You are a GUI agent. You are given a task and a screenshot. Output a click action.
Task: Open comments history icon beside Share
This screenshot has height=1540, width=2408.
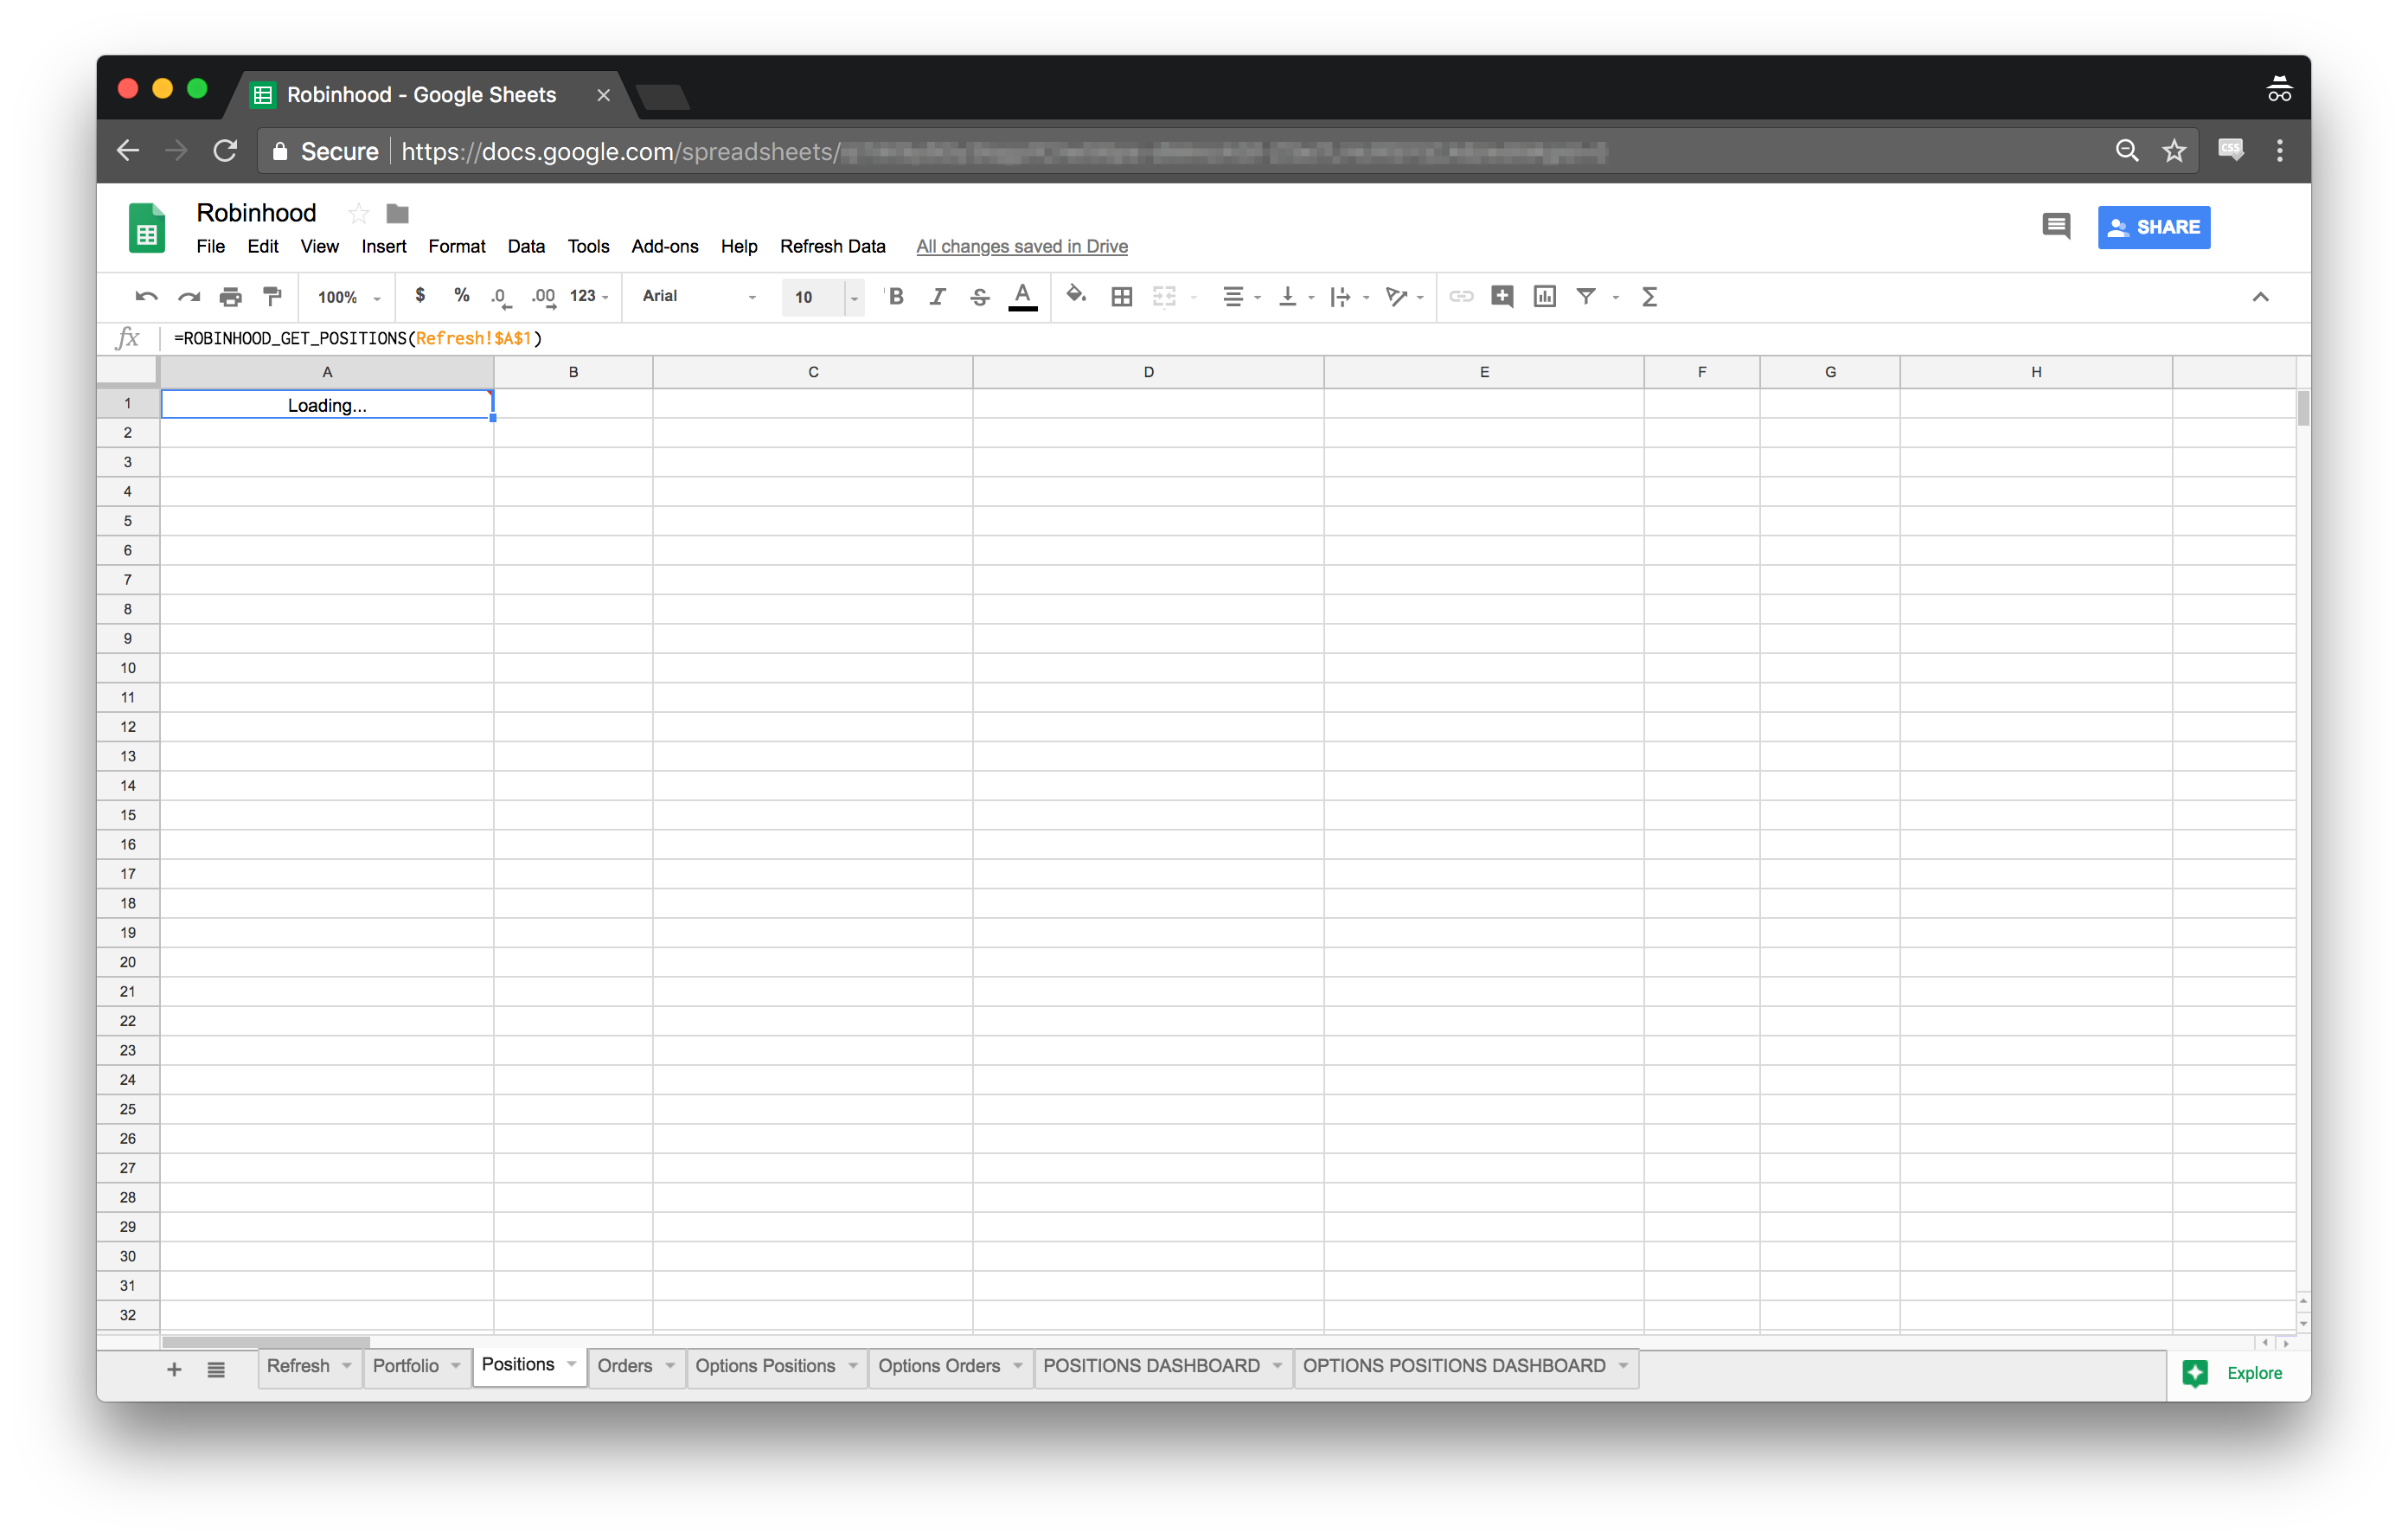(x=2056, y=226)
